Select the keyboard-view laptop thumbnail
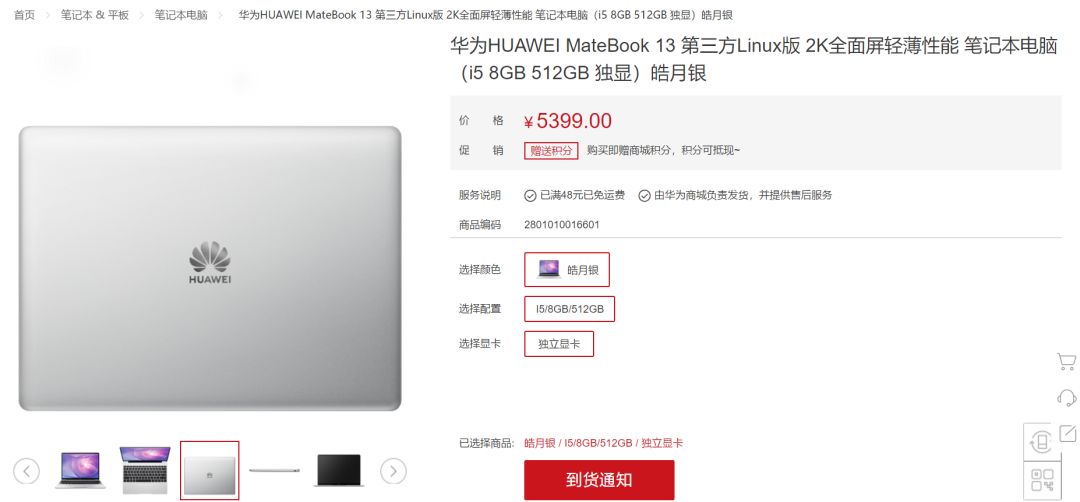Screen dimensions: 1080x502 click(145, 470)
